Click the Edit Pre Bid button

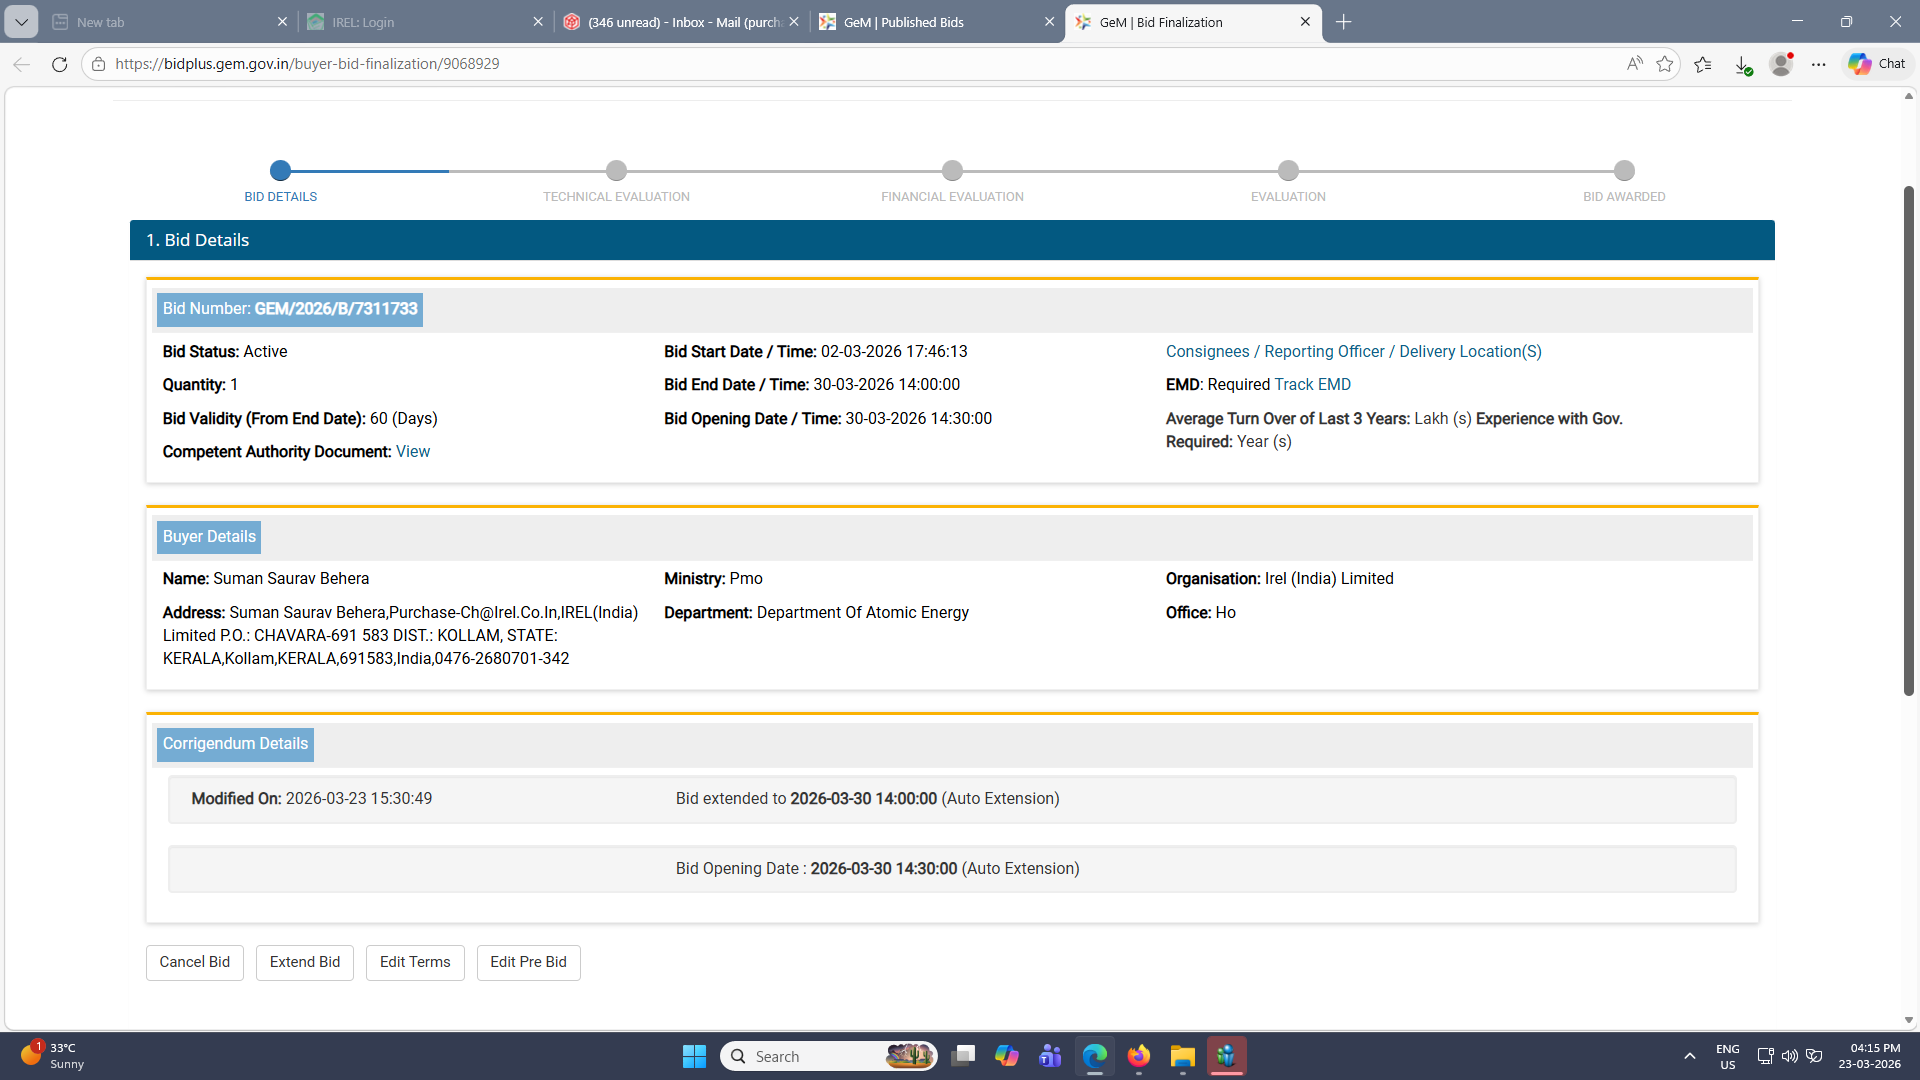click(528, 962)
